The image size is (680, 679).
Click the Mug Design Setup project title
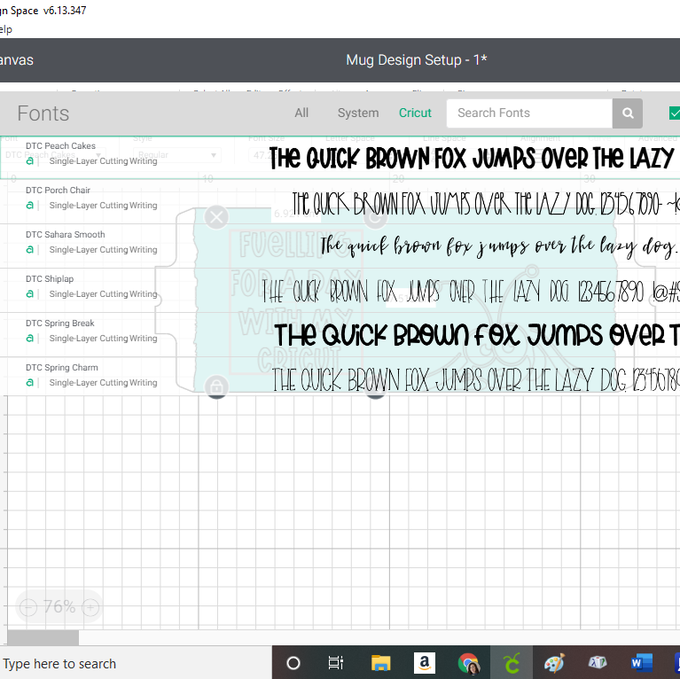coord(416,60)
